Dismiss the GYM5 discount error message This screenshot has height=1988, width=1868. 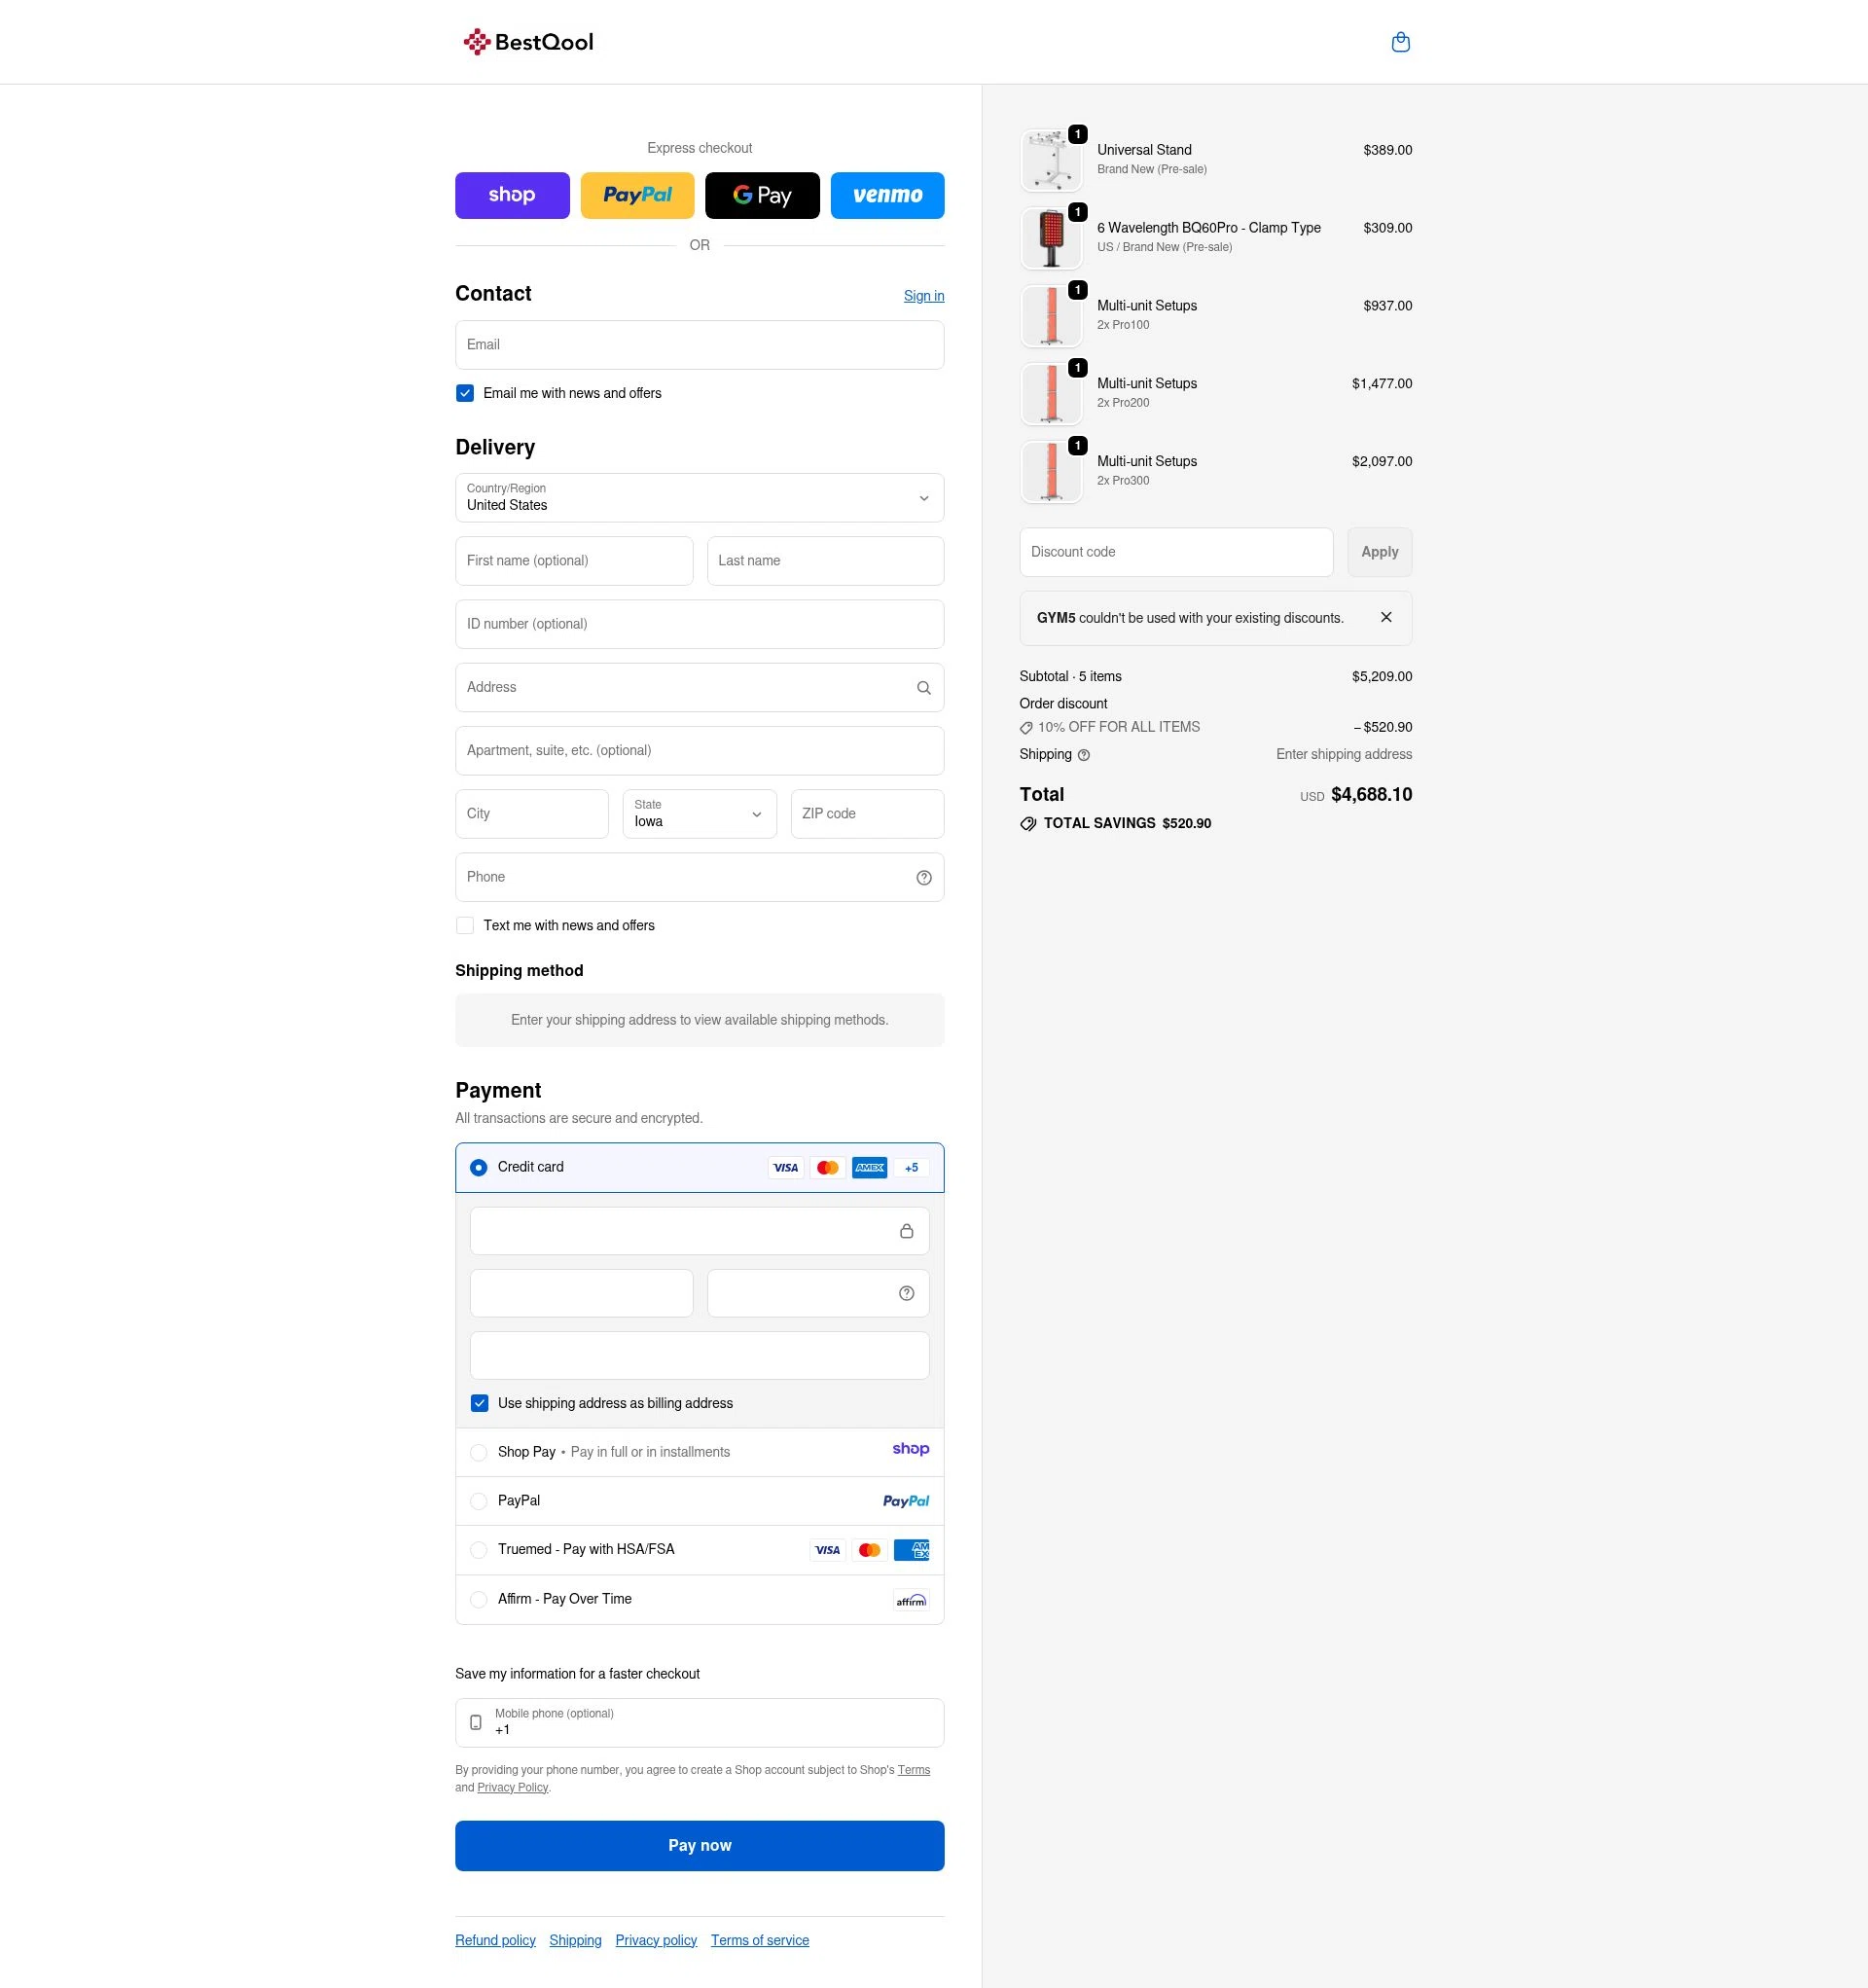(1386, 617)
